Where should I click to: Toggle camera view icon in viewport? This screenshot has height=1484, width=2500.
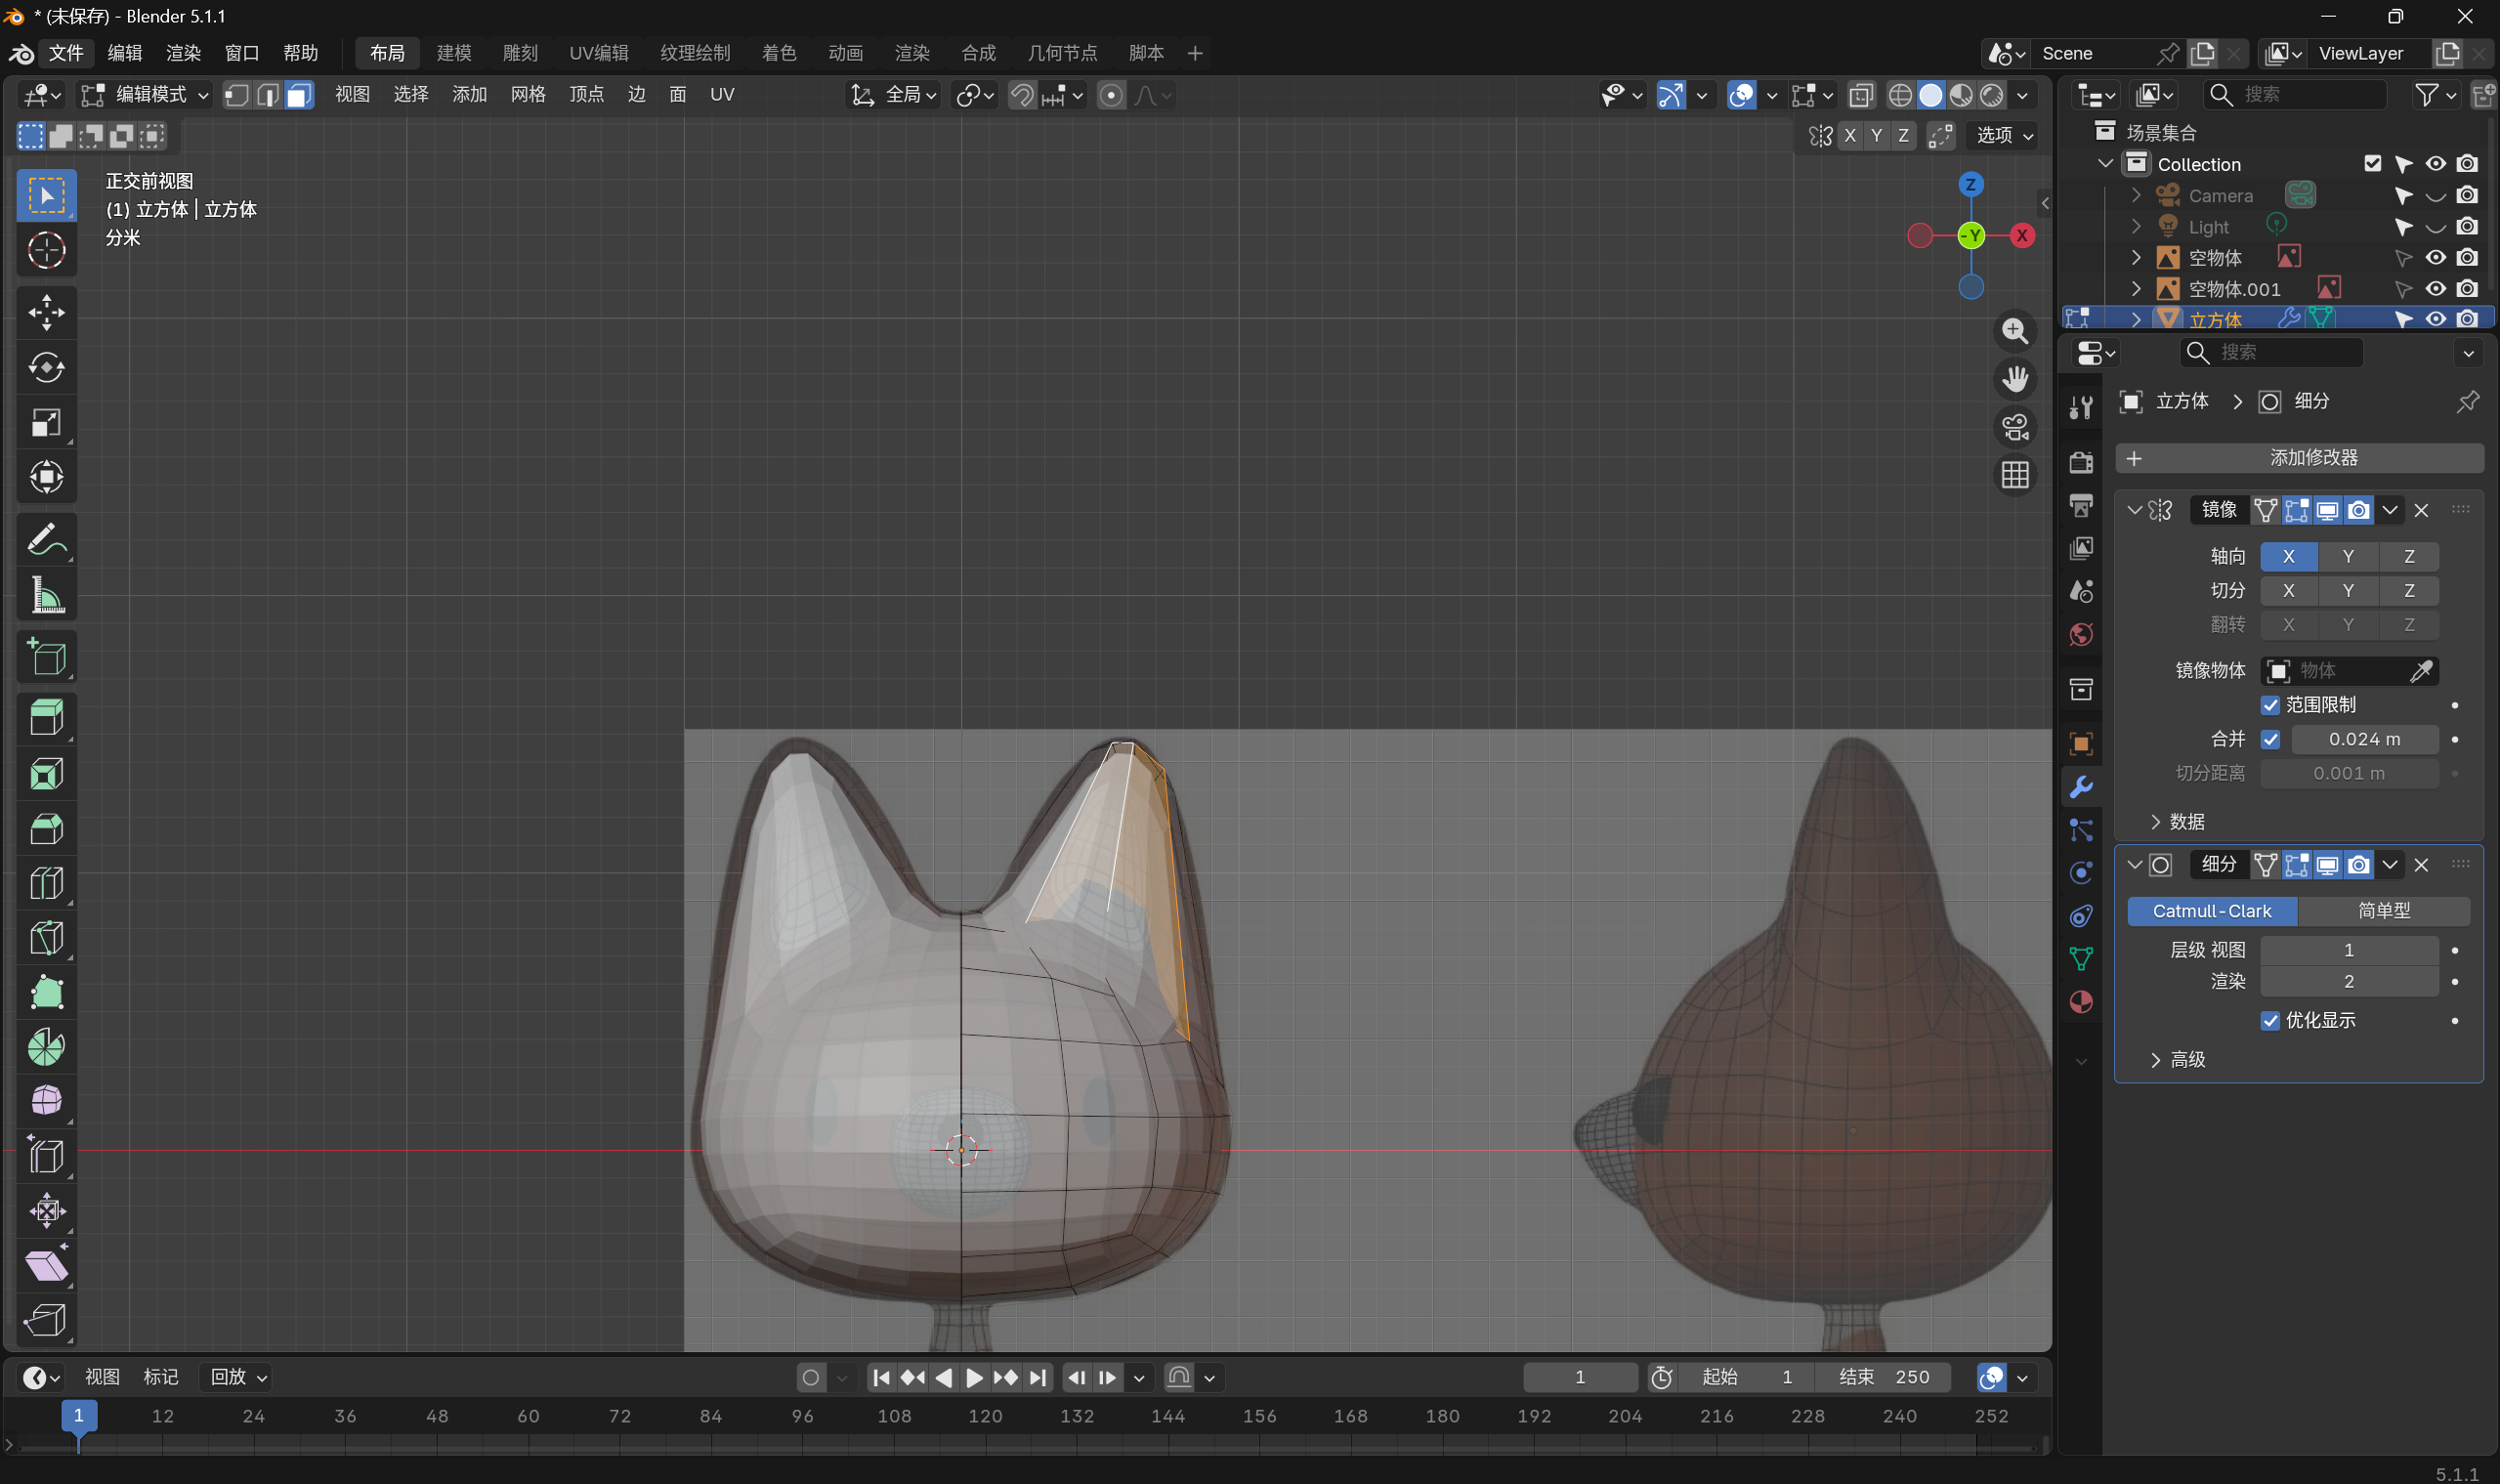click(2014, 427)
